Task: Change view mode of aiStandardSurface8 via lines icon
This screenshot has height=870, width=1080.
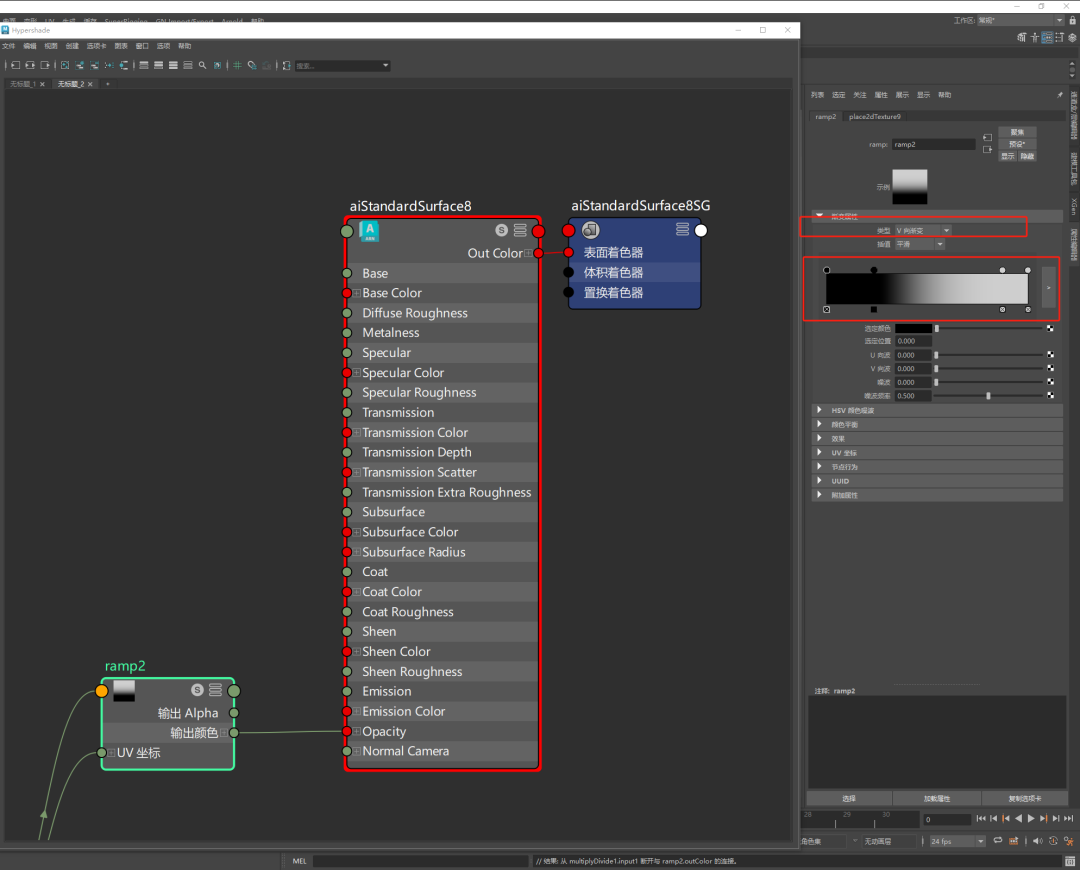Action: (520, 230)
